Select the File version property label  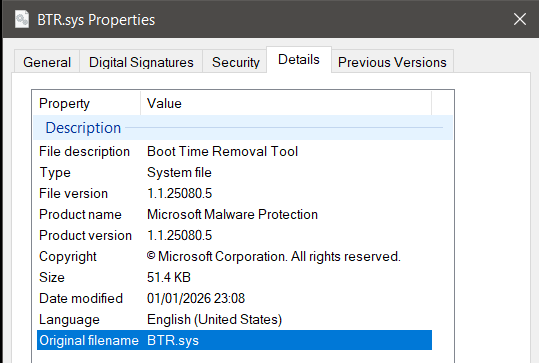(73, 194)
